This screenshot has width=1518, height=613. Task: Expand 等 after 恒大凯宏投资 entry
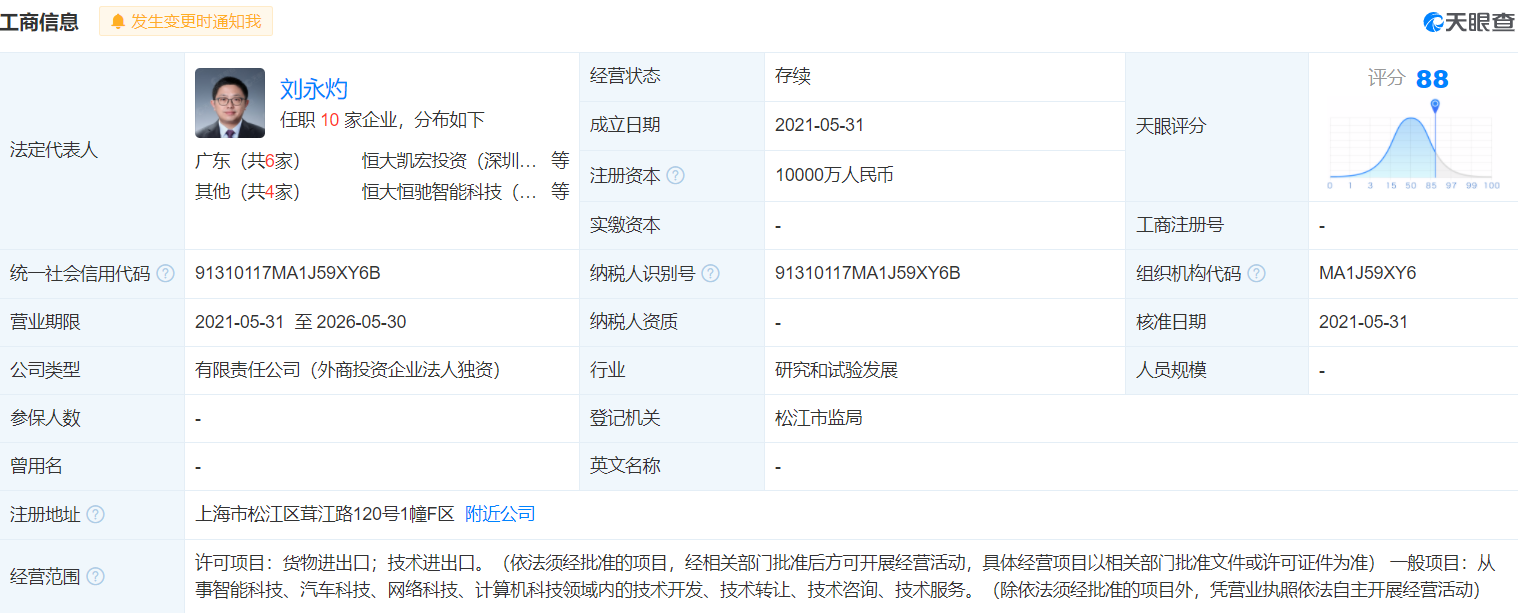[x=560, y=161]
